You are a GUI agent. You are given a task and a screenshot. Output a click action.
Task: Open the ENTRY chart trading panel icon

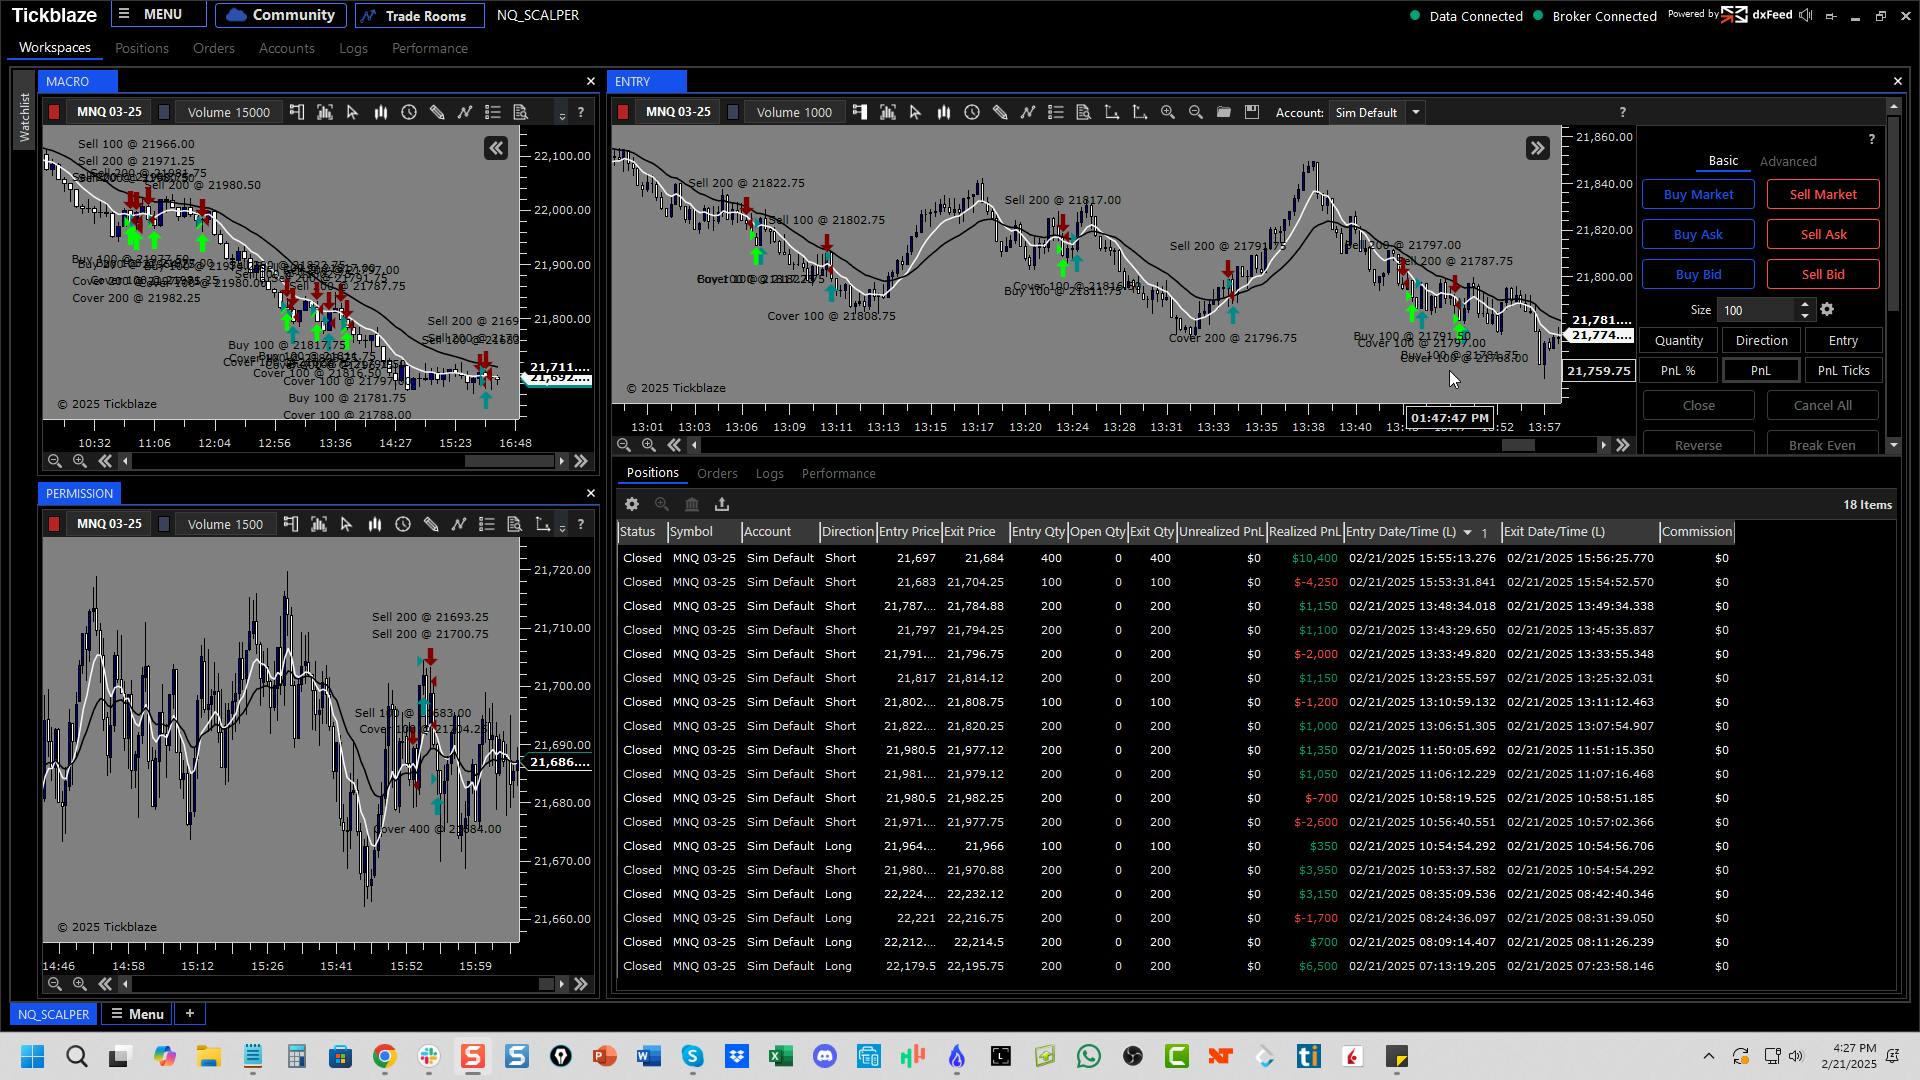pos(860,113)
